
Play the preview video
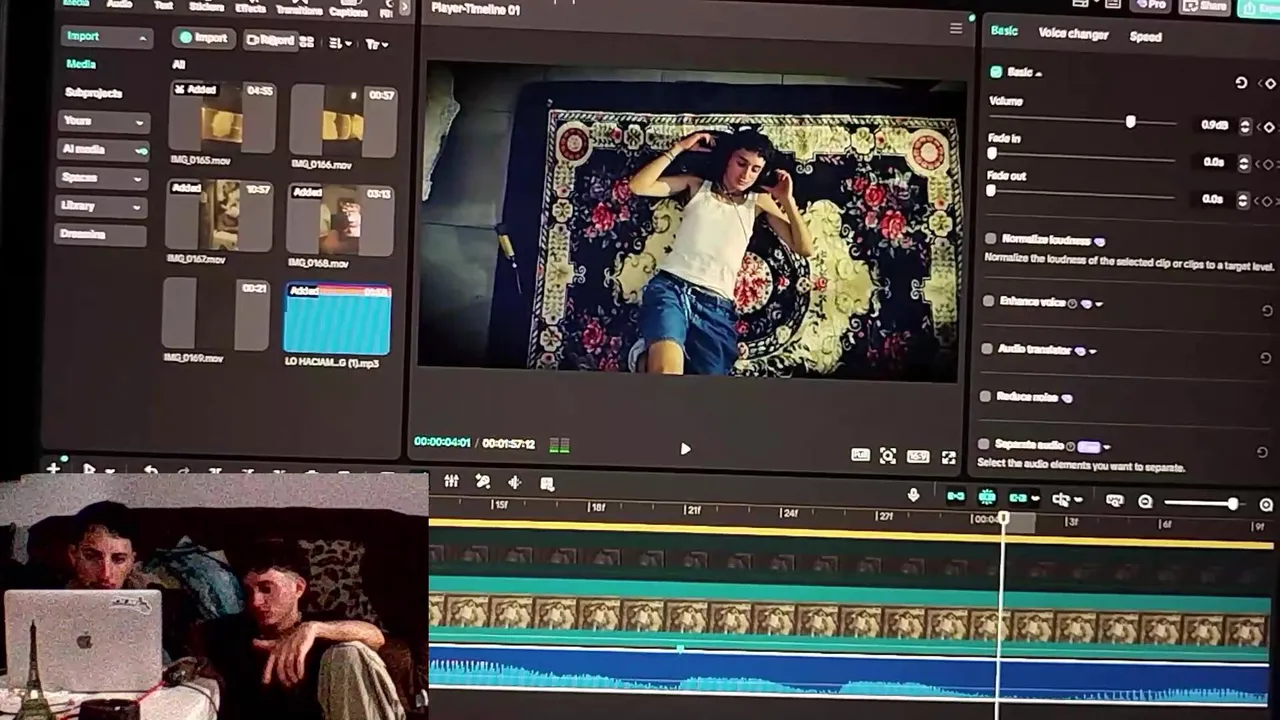tap(685, 449)
